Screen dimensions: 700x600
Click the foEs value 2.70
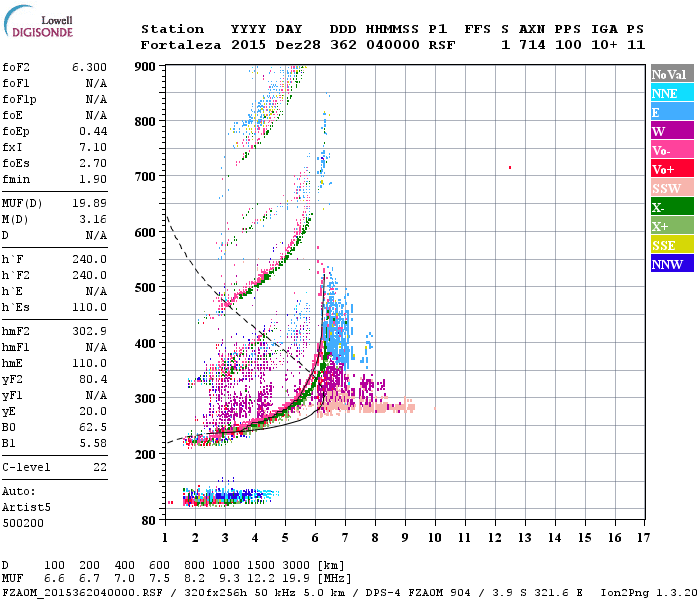(93, 163)
